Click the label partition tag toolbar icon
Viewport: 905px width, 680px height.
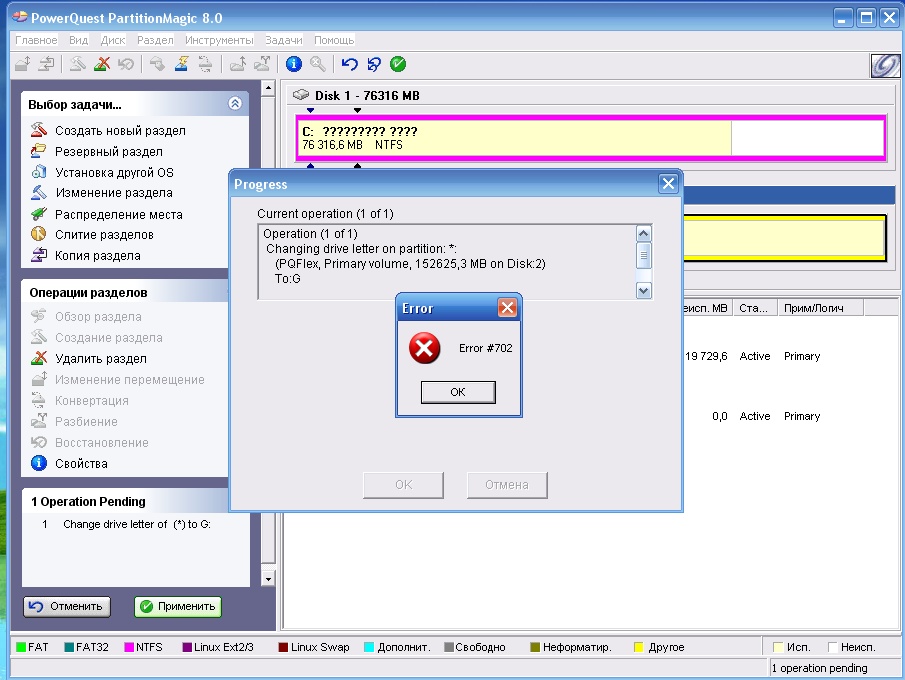click(x=157, y=63)
